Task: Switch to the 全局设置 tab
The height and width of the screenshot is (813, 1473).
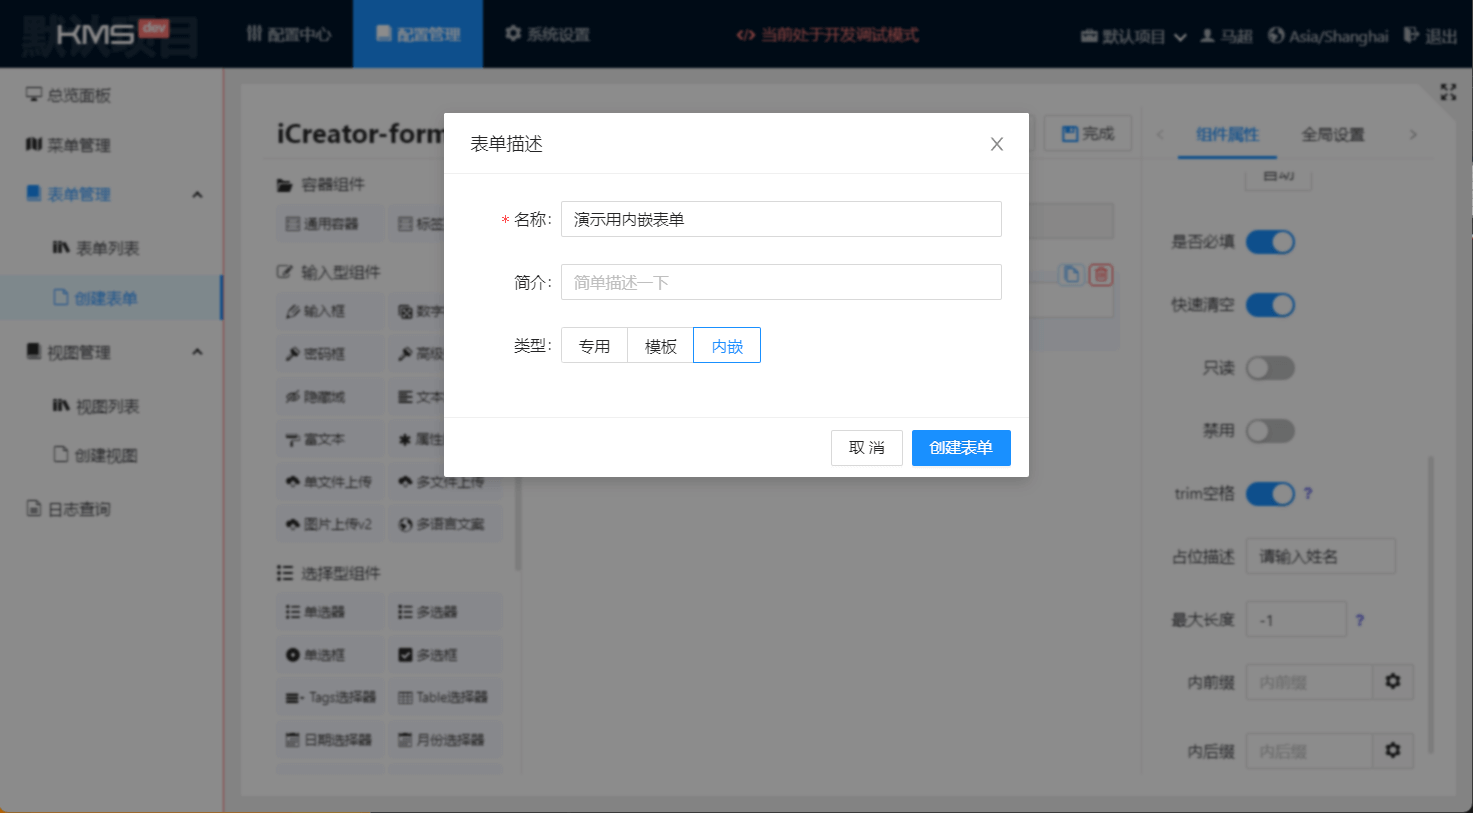Action: (1332, 134)
